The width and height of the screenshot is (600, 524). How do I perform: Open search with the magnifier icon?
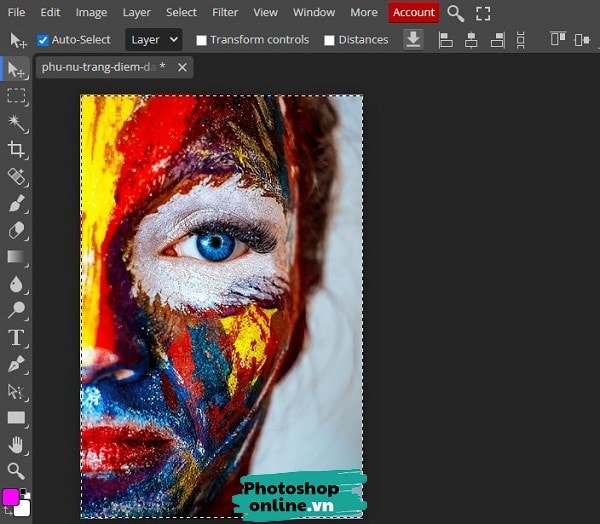click(455, 13)
